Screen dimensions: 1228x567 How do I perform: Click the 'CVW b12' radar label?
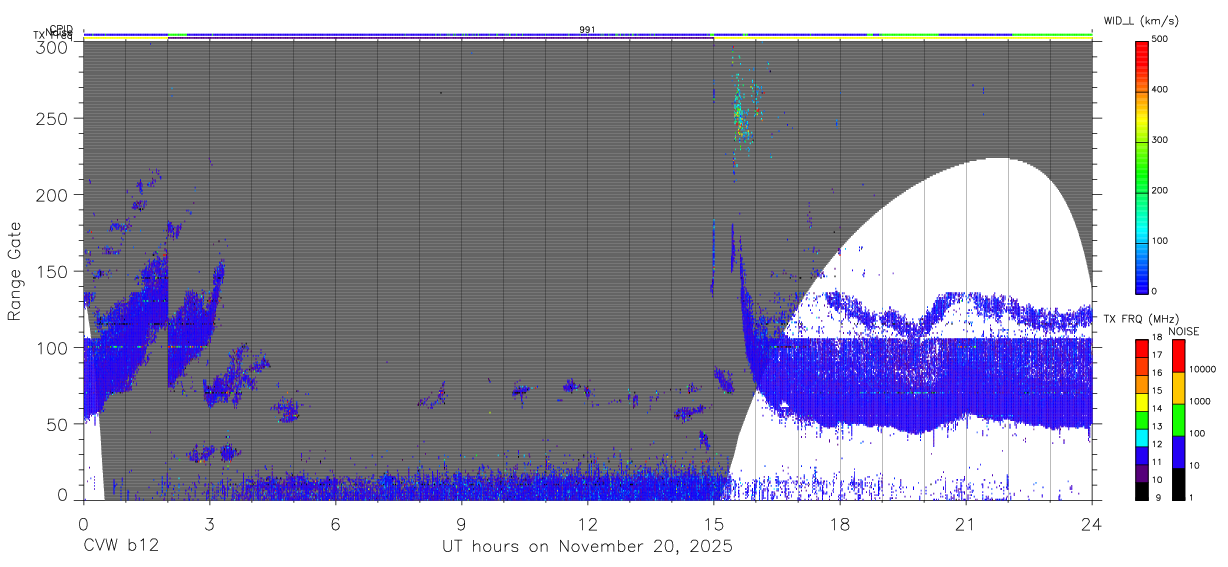pyautogui.click(x=120, y=547)
